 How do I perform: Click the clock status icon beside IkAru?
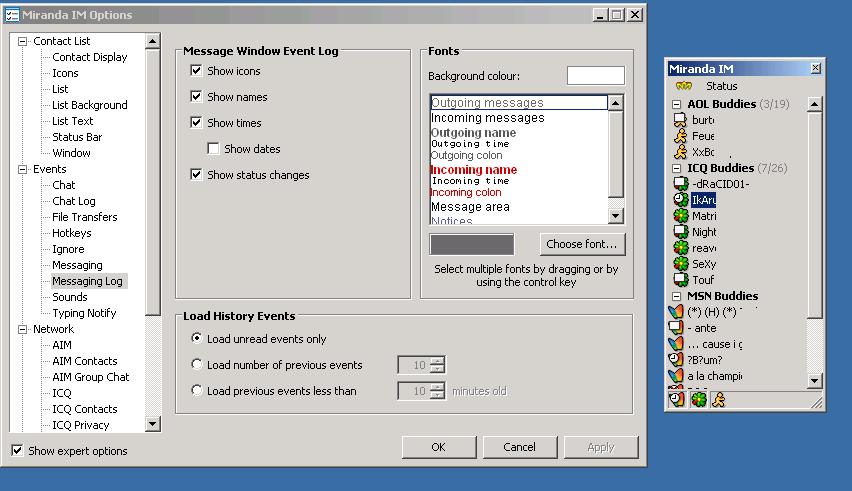pos(680,200)
